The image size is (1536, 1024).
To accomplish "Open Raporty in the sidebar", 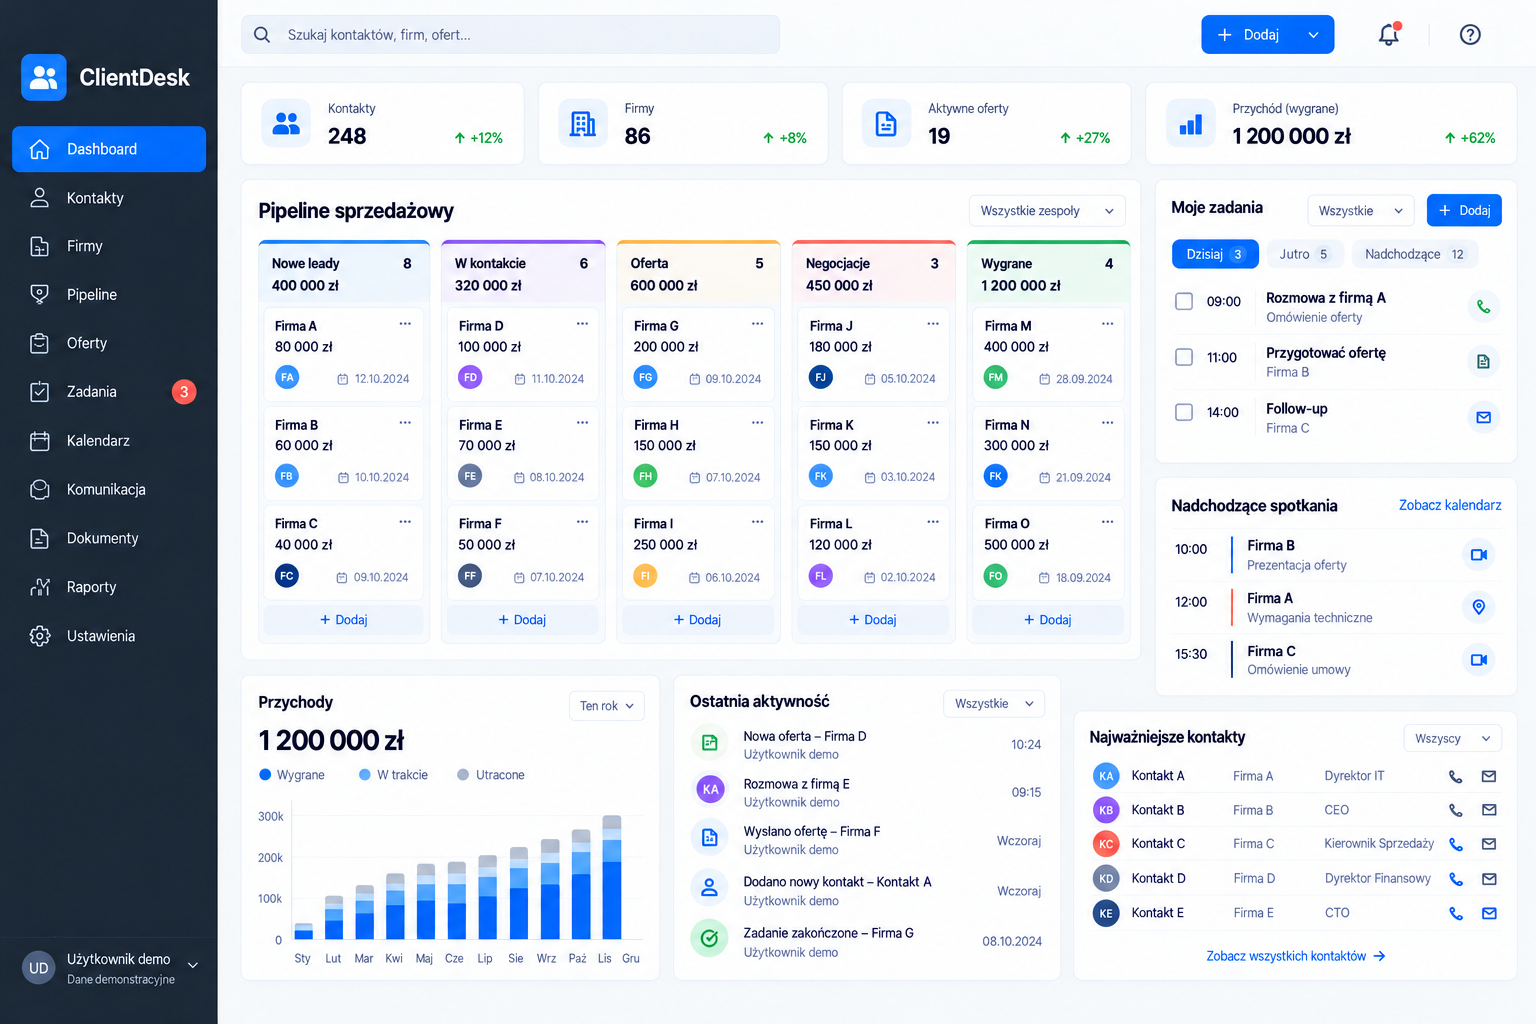I will [x=109, y=587].
